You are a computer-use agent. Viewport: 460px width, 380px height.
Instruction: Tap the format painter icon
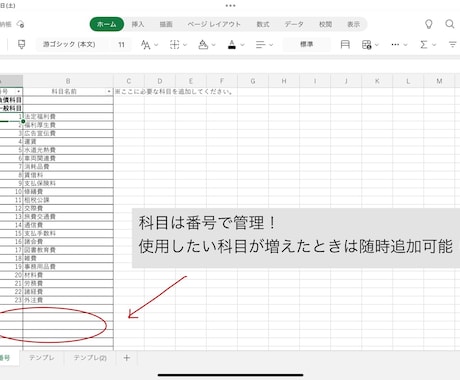coord(22,44)
